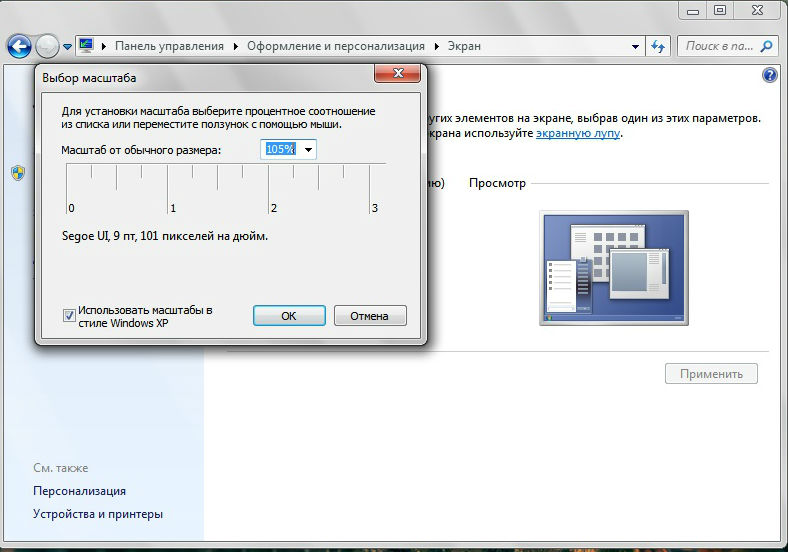This screenshot has width=788, height=552.
Task: Expand the recent pages arrow beside Forward button
Action: coord(67,47)
